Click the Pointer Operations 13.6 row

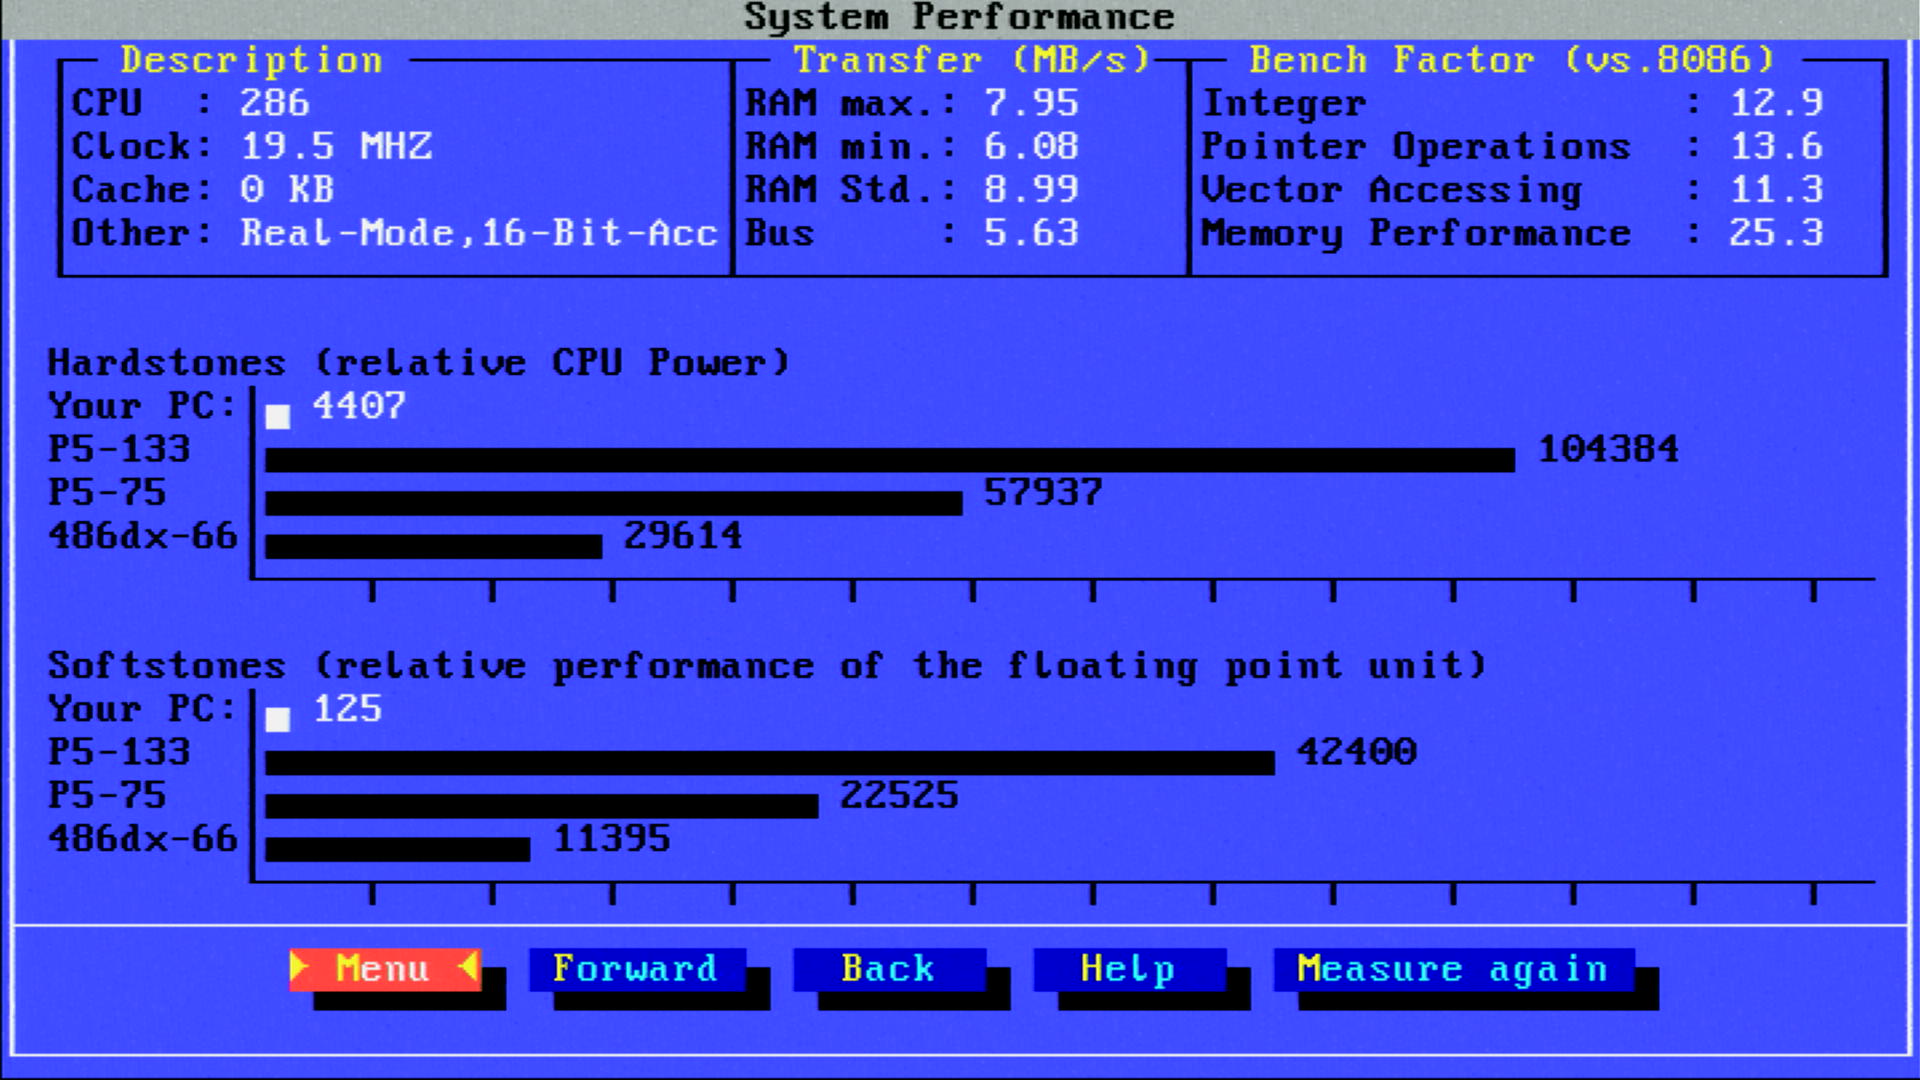pyautogui.click(x=1513, y=146)
